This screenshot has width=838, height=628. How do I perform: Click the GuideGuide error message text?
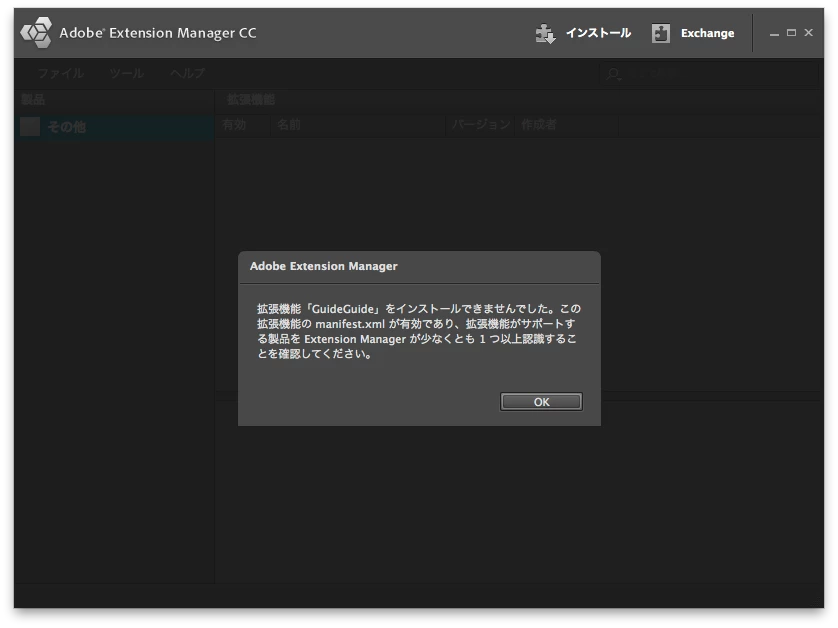(418, 331)
